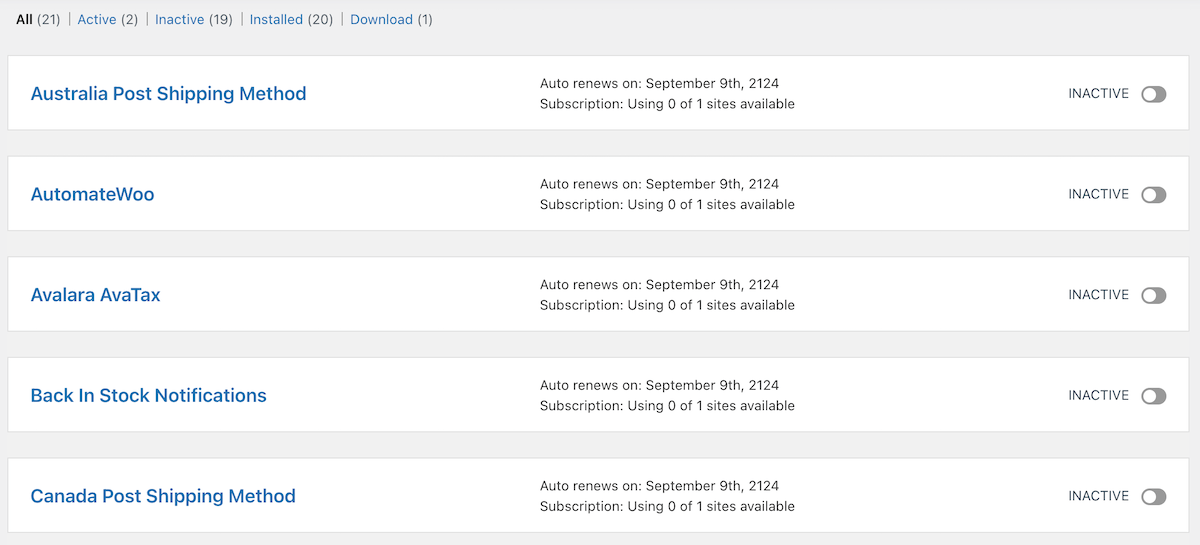Show Inactive (19) subscriptions
The height and width of the screenshot is (545, 1200).
(x=195, y=19)
